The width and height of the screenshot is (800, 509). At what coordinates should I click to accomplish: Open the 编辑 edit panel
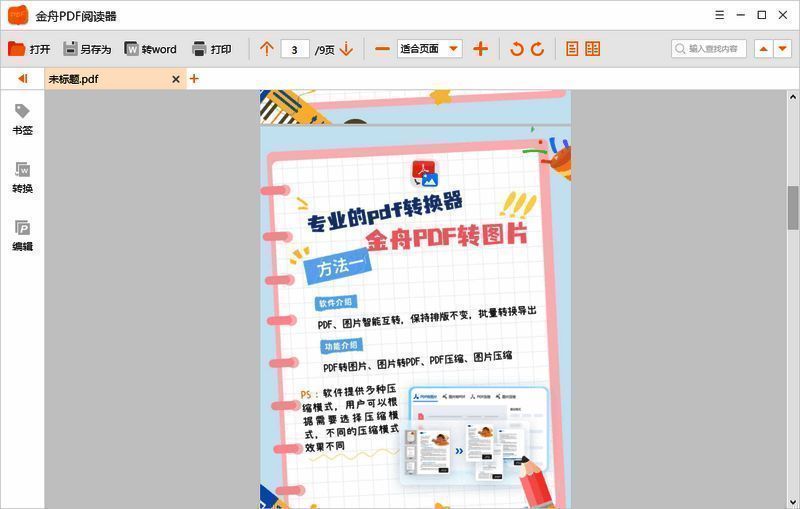tap(22, 236)
